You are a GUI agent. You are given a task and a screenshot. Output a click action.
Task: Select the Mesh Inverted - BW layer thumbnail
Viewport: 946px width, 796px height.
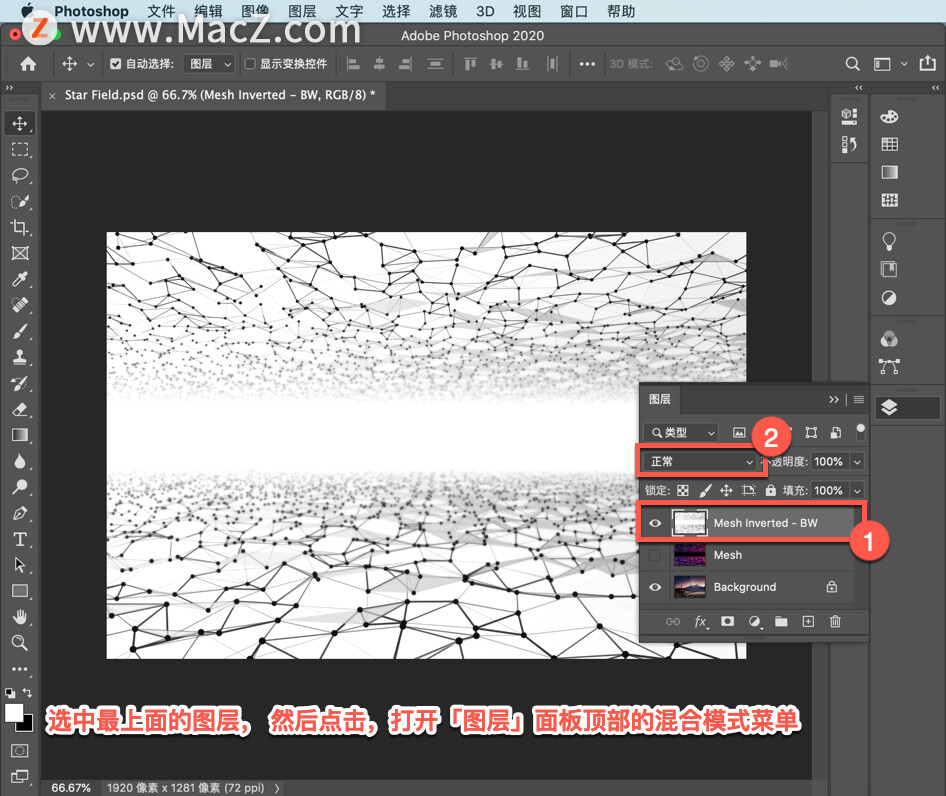(688, 523)
